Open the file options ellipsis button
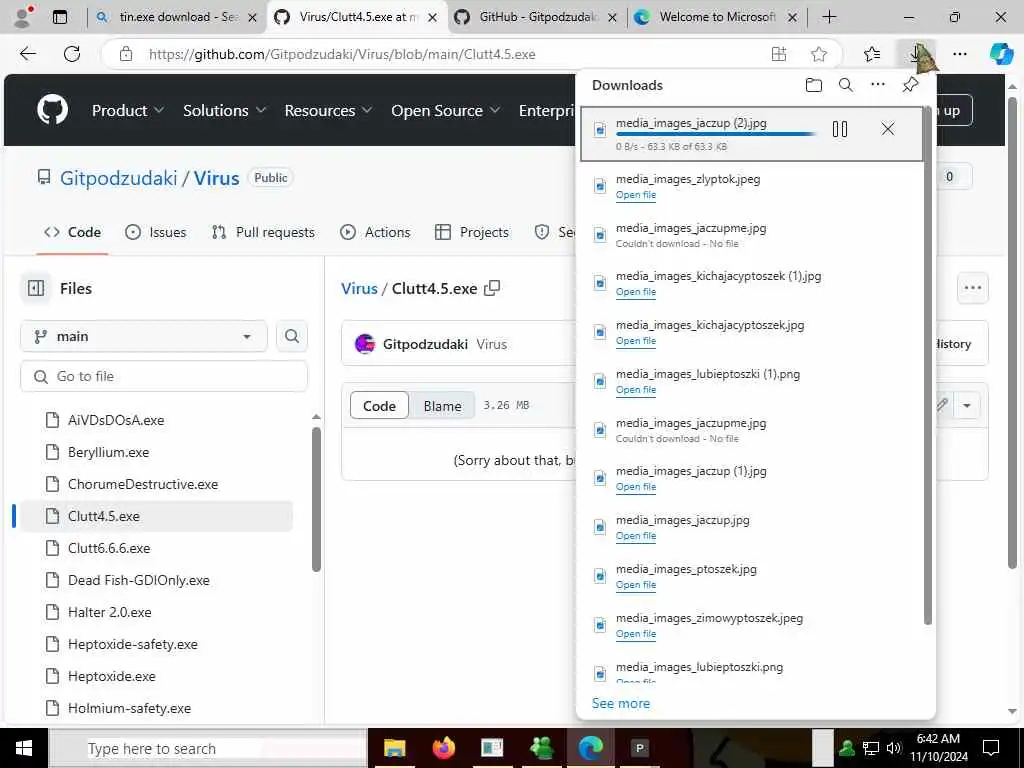The image size is (1024, 768). (972, 288)
